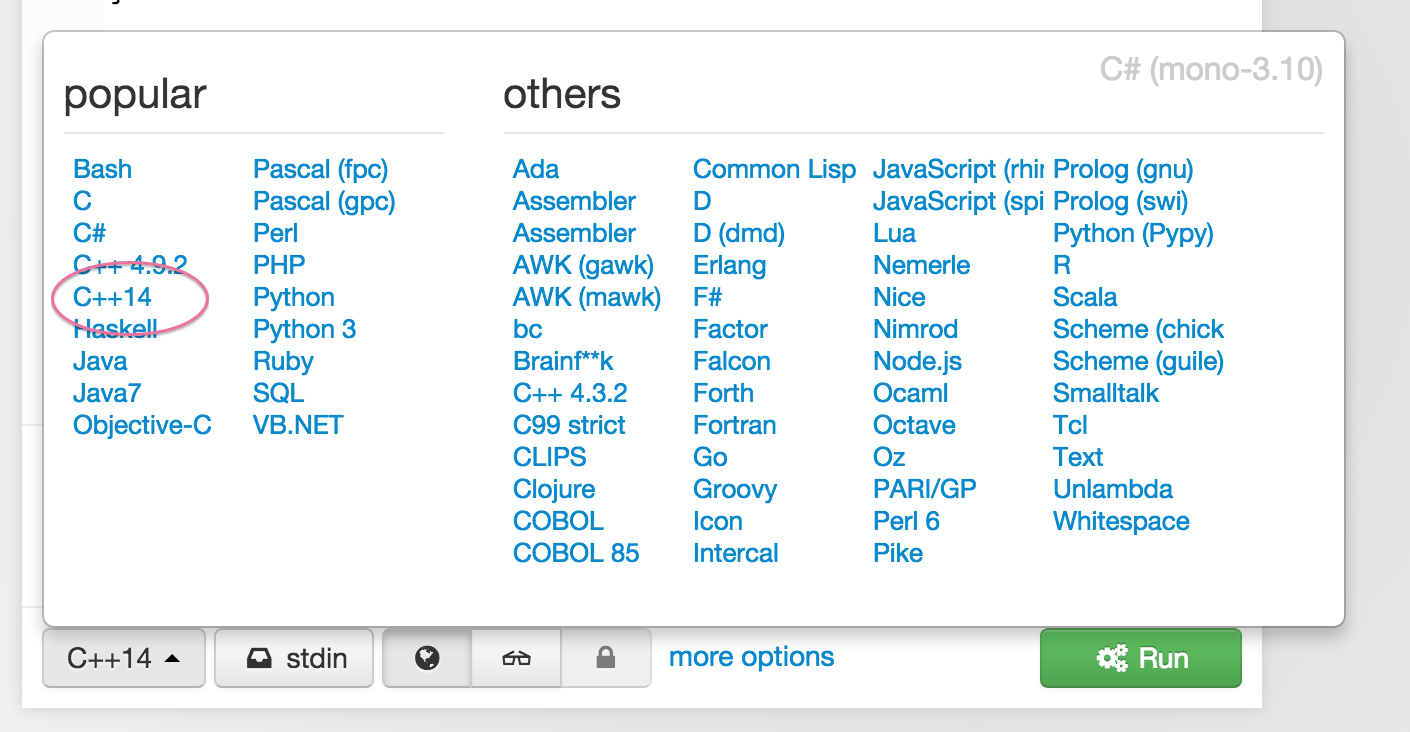Viewport: 1410px width, 732px height.
Task: Click the globe public visibility icon
Action: coord(427,658)
